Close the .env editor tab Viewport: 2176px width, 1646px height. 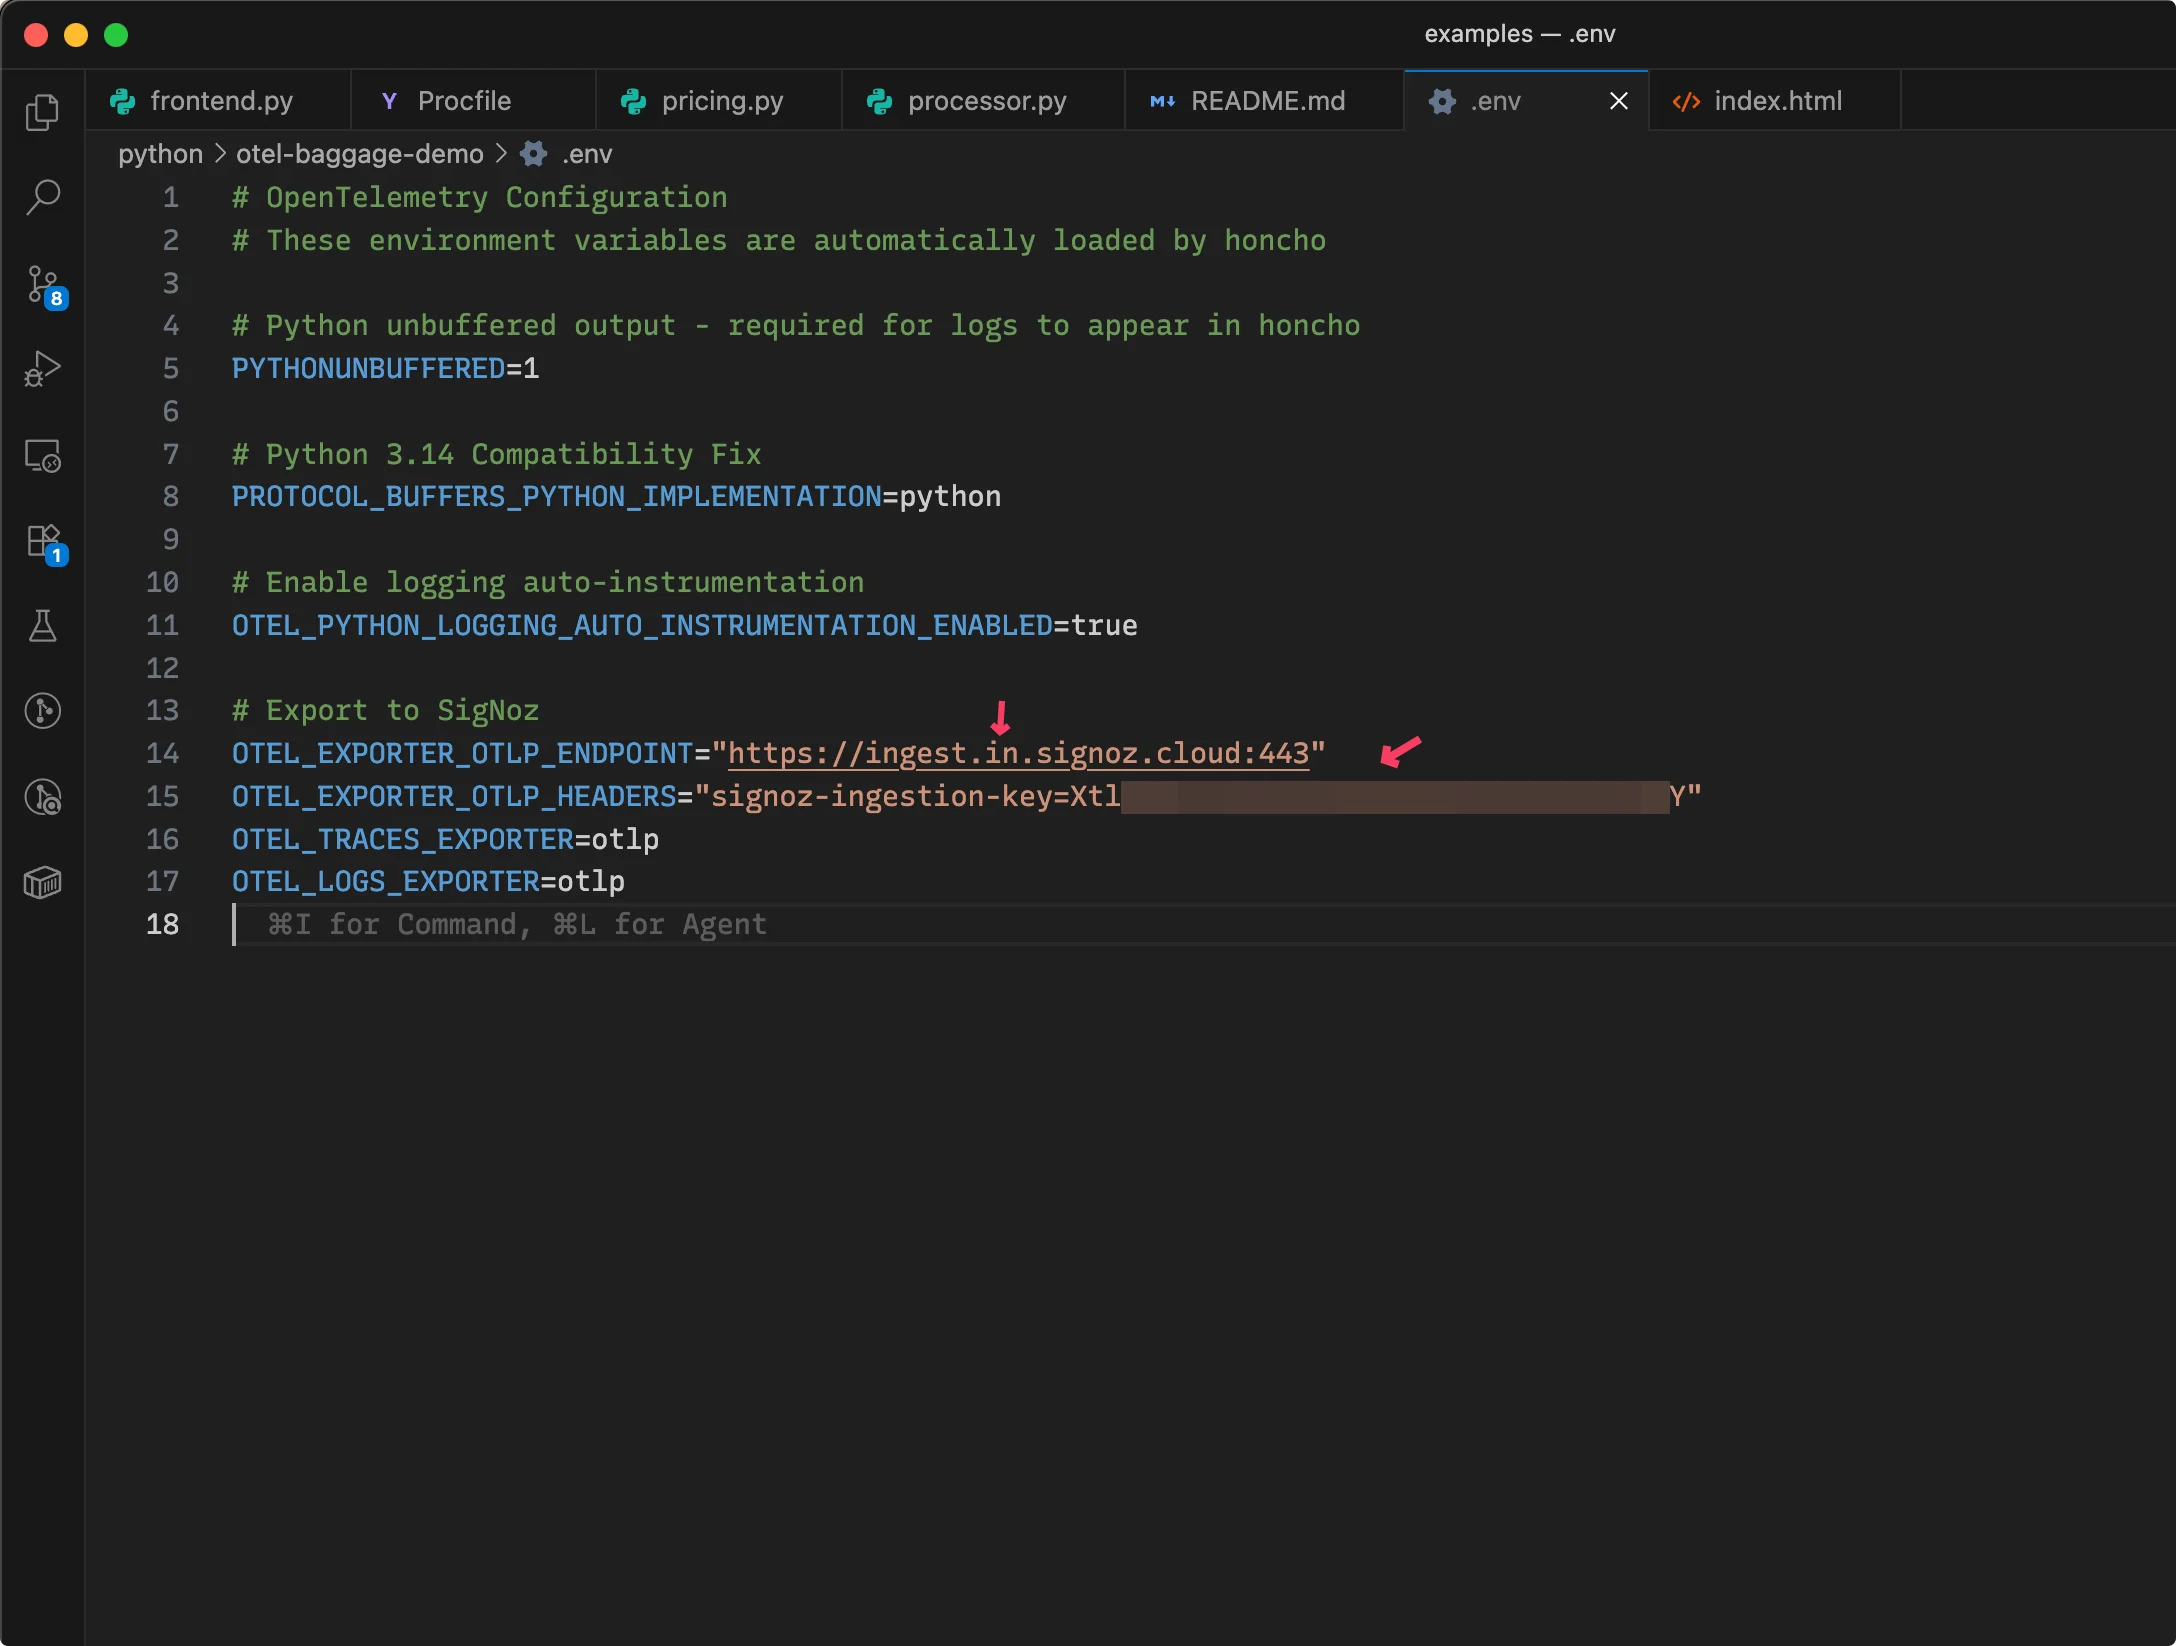(1618, 101)
